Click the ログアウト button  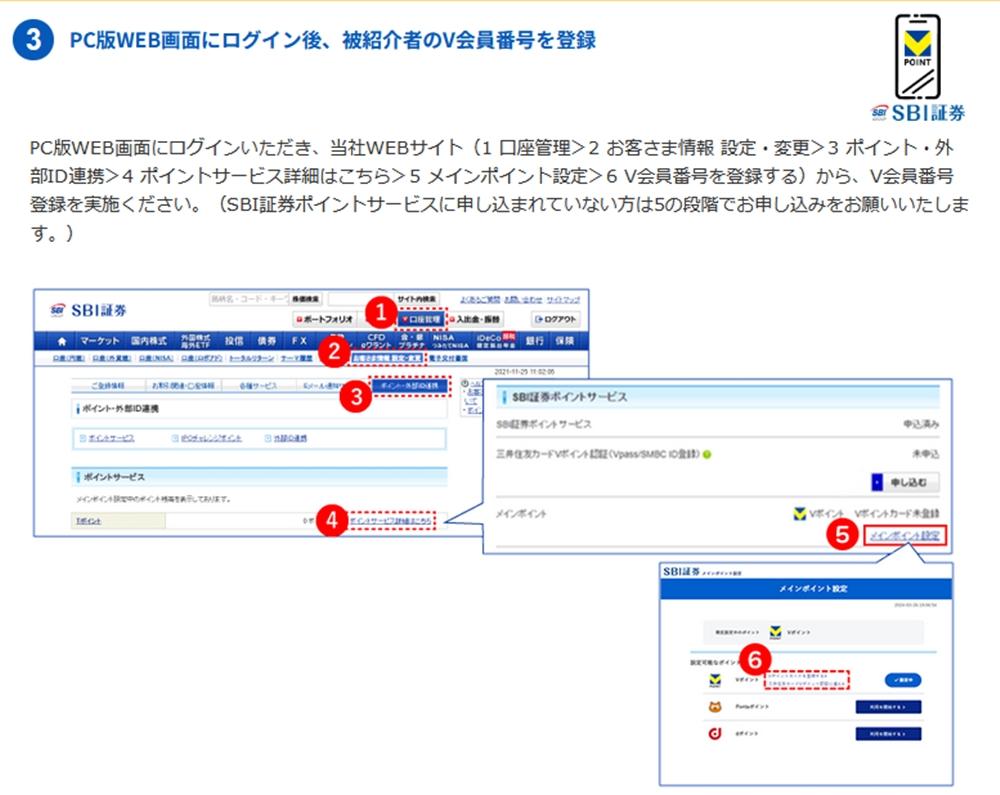(555, 319)
